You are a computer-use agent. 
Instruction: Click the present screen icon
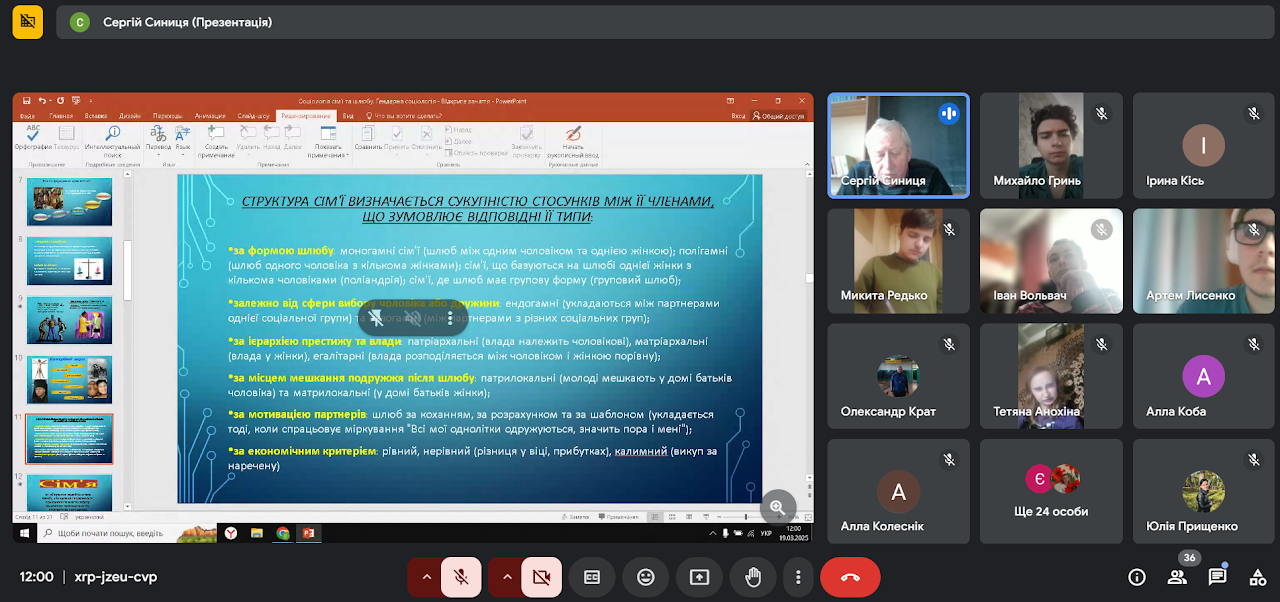pos(699,577)
